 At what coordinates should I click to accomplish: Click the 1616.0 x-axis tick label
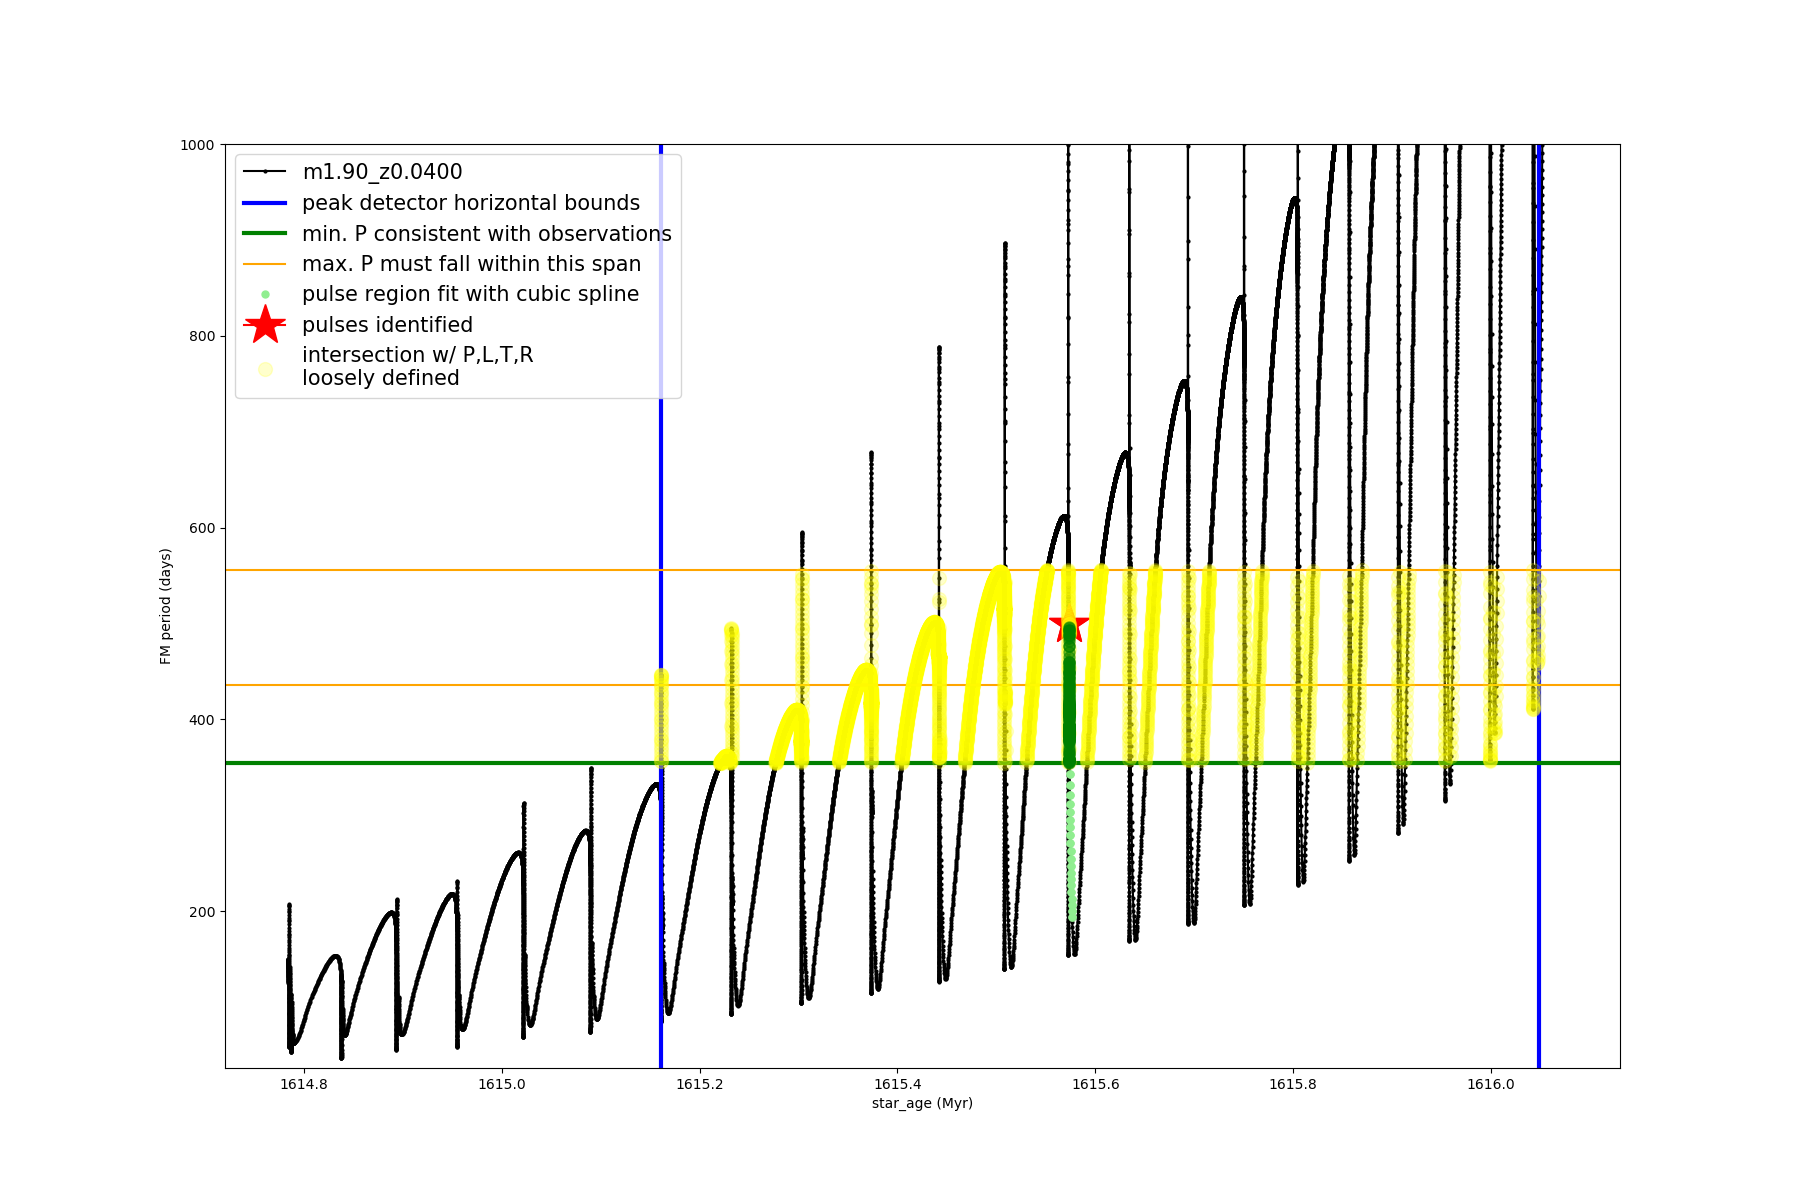[x=1491, y=1084]
